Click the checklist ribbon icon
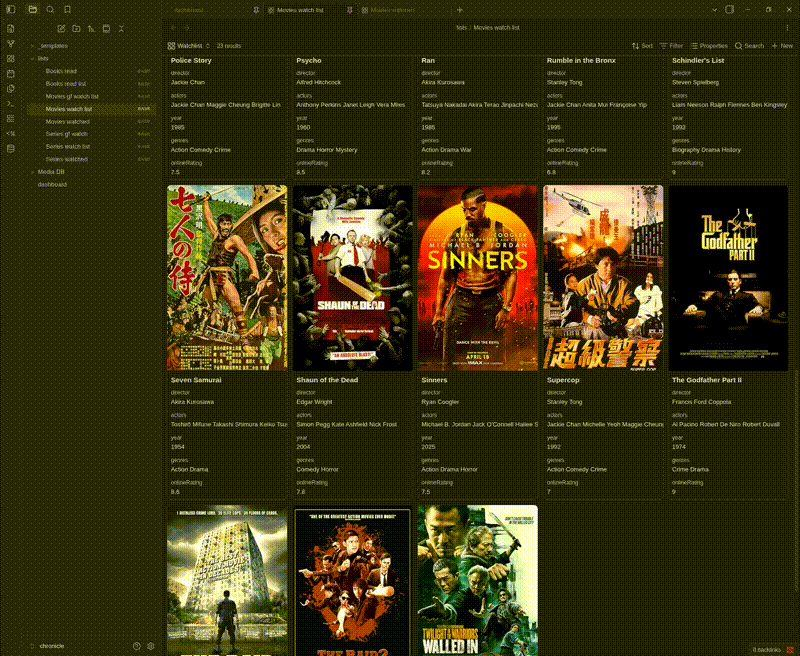The width and height of the screenshot is (800, 656). pyautogui.click(x=11, y=118)
